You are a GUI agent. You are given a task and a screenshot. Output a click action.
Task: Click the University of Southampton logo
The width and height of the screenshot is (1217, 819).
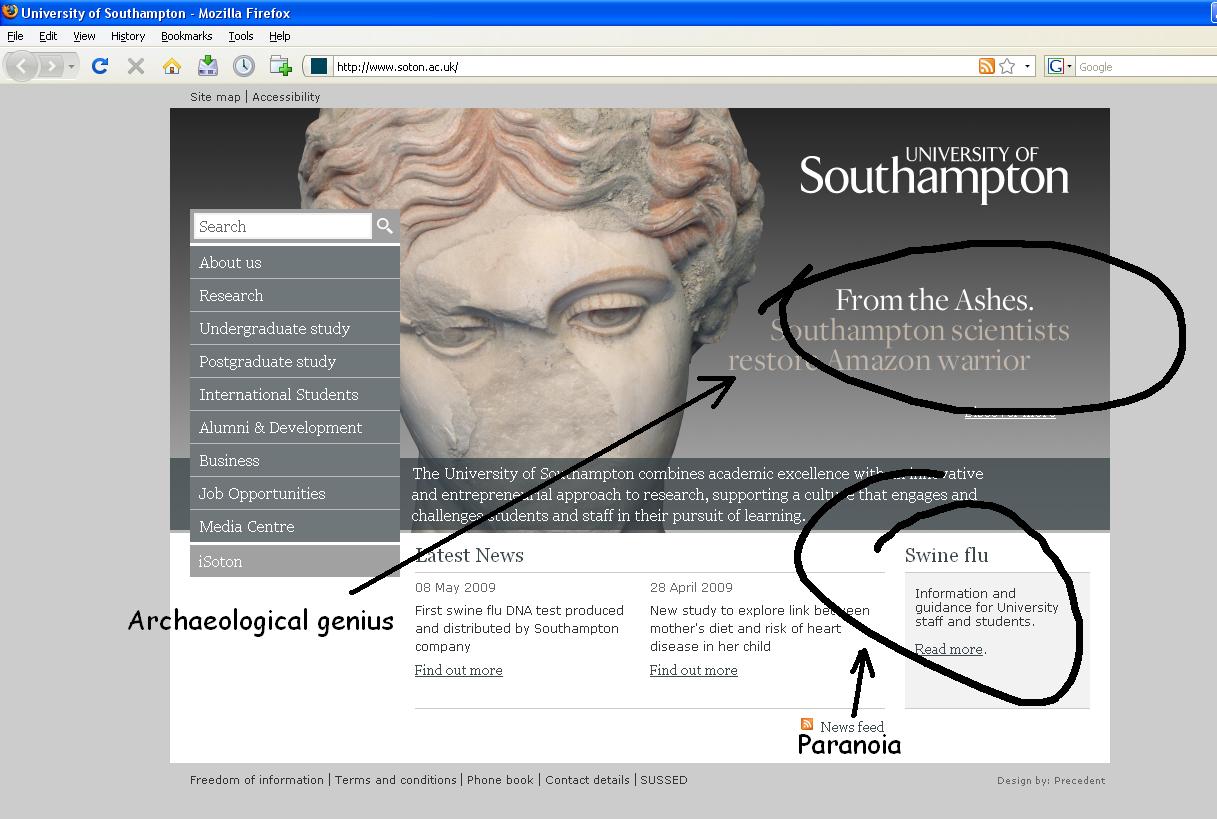(x=934, y=174)
